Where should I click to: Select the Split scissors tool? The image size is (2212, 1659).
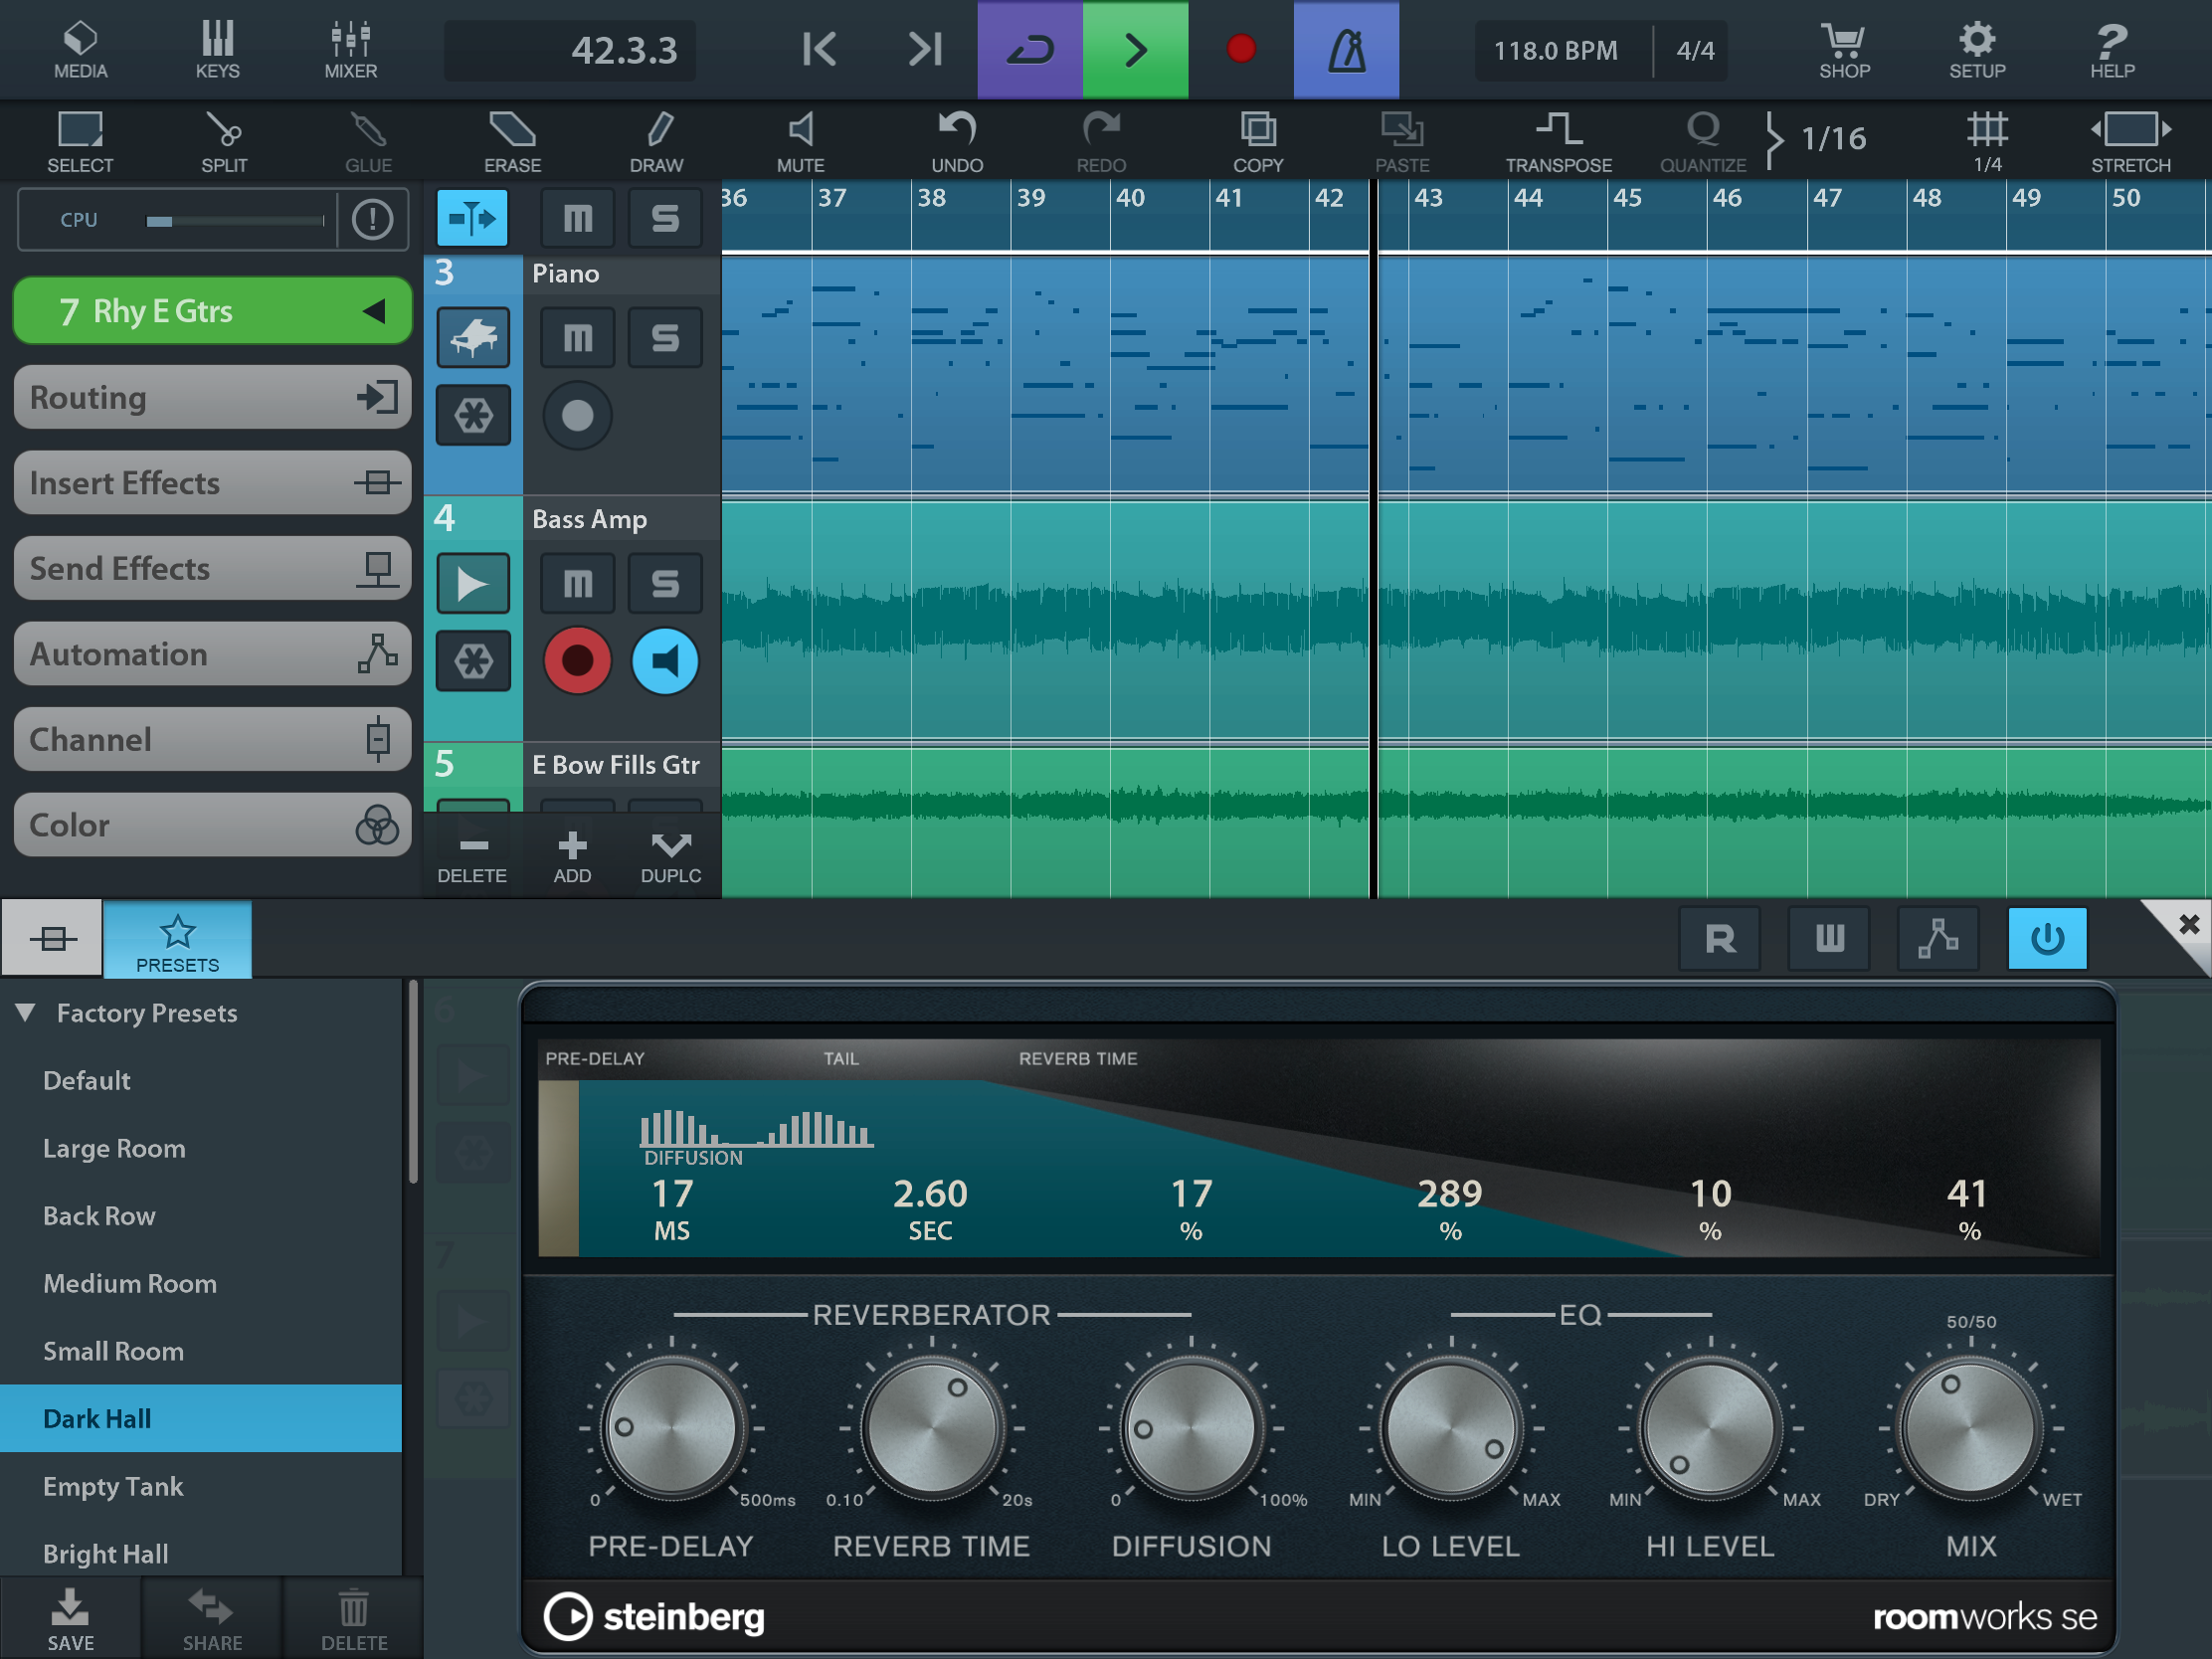pos(223,141)
